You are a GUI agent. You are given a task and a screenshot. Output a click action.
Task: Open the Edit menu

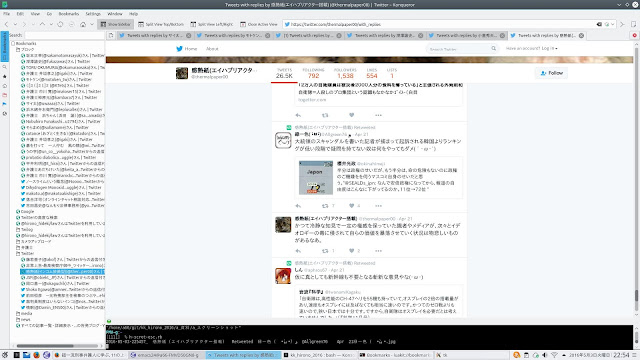point(20,14)
